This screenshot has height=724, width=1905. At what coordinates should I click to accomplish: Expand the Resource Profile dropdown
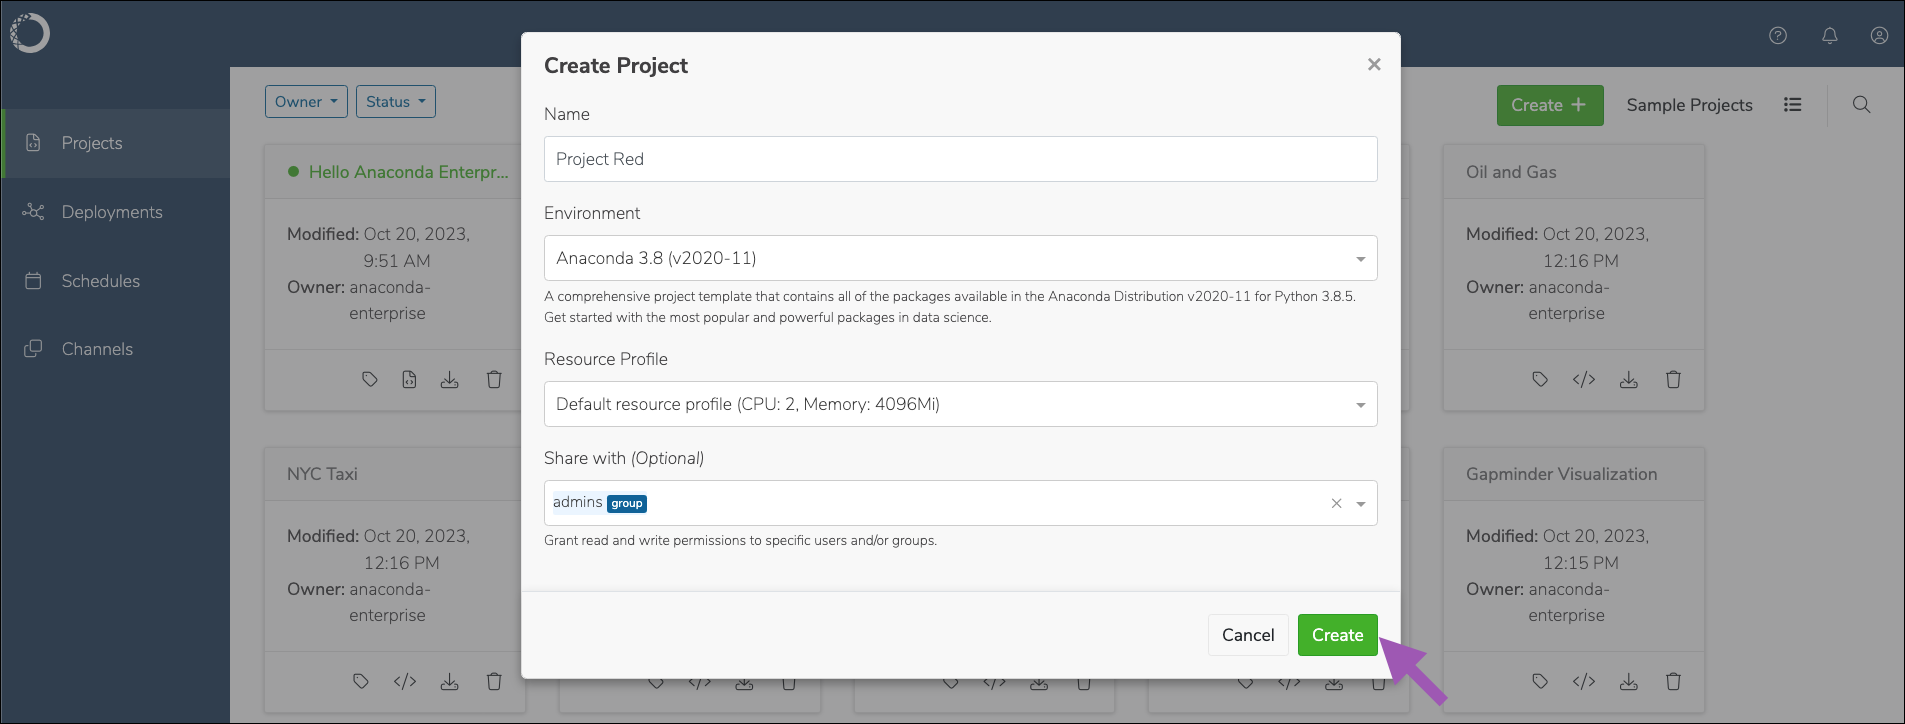tap(961, 404)
